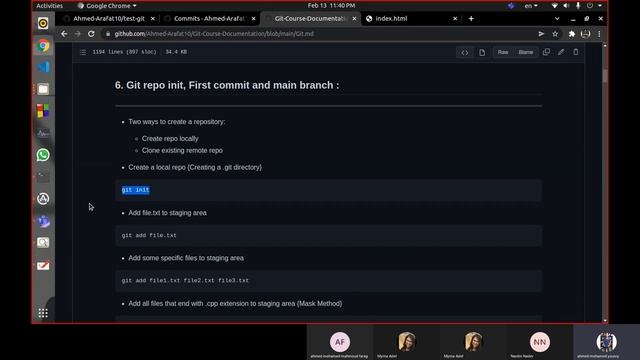Open Chrome extensions puzzle icon
640x360 pixels.
(571, 34)
